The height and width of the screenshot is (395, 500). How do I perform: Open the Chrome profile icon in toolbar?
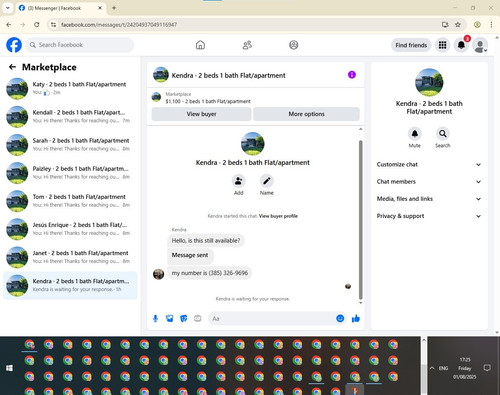tap(477, 25)
